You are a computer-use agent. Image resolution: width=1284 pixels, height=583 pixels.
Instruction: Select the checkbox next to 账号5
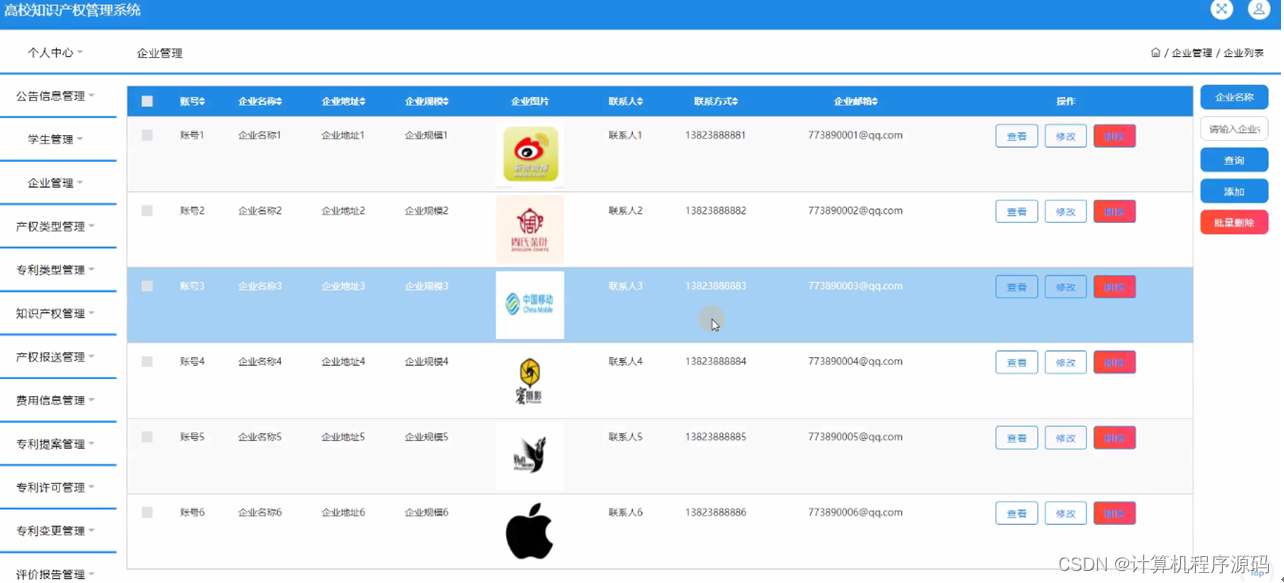pos(147,437)
